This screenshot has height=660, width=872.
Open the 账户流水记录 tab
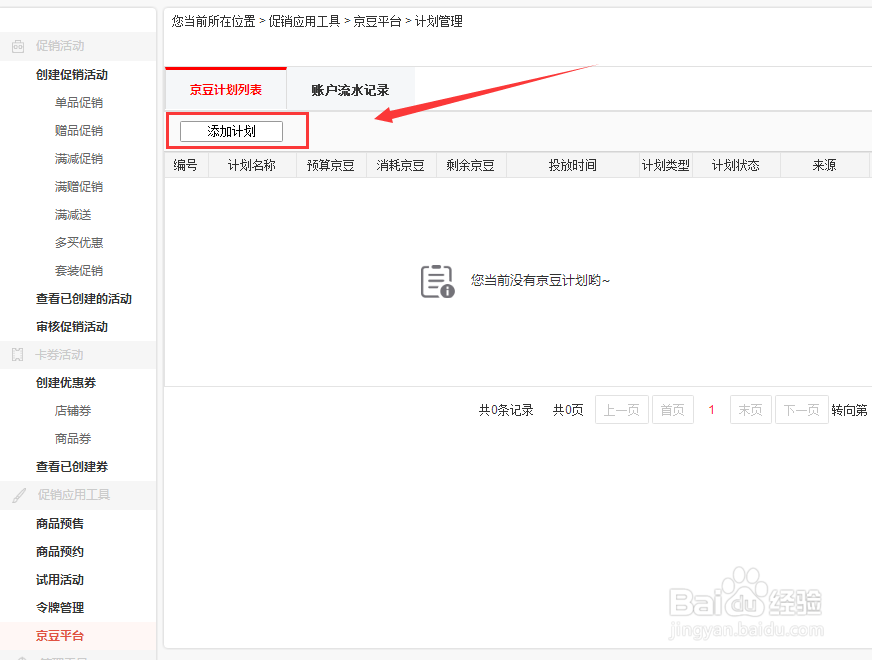(350, 90)
